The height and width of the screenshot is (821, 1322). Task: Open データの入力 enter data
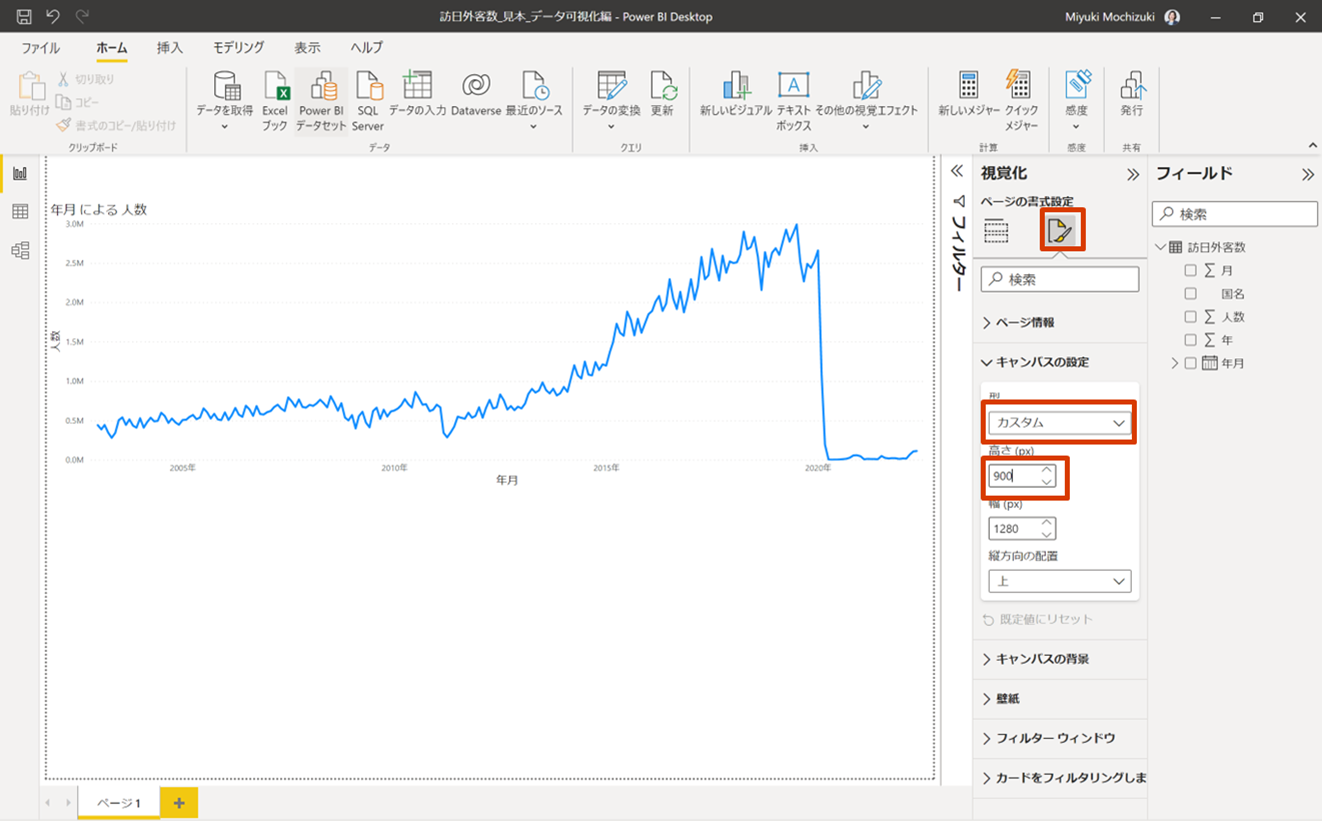pyautogui.click(x=417, y=95)
